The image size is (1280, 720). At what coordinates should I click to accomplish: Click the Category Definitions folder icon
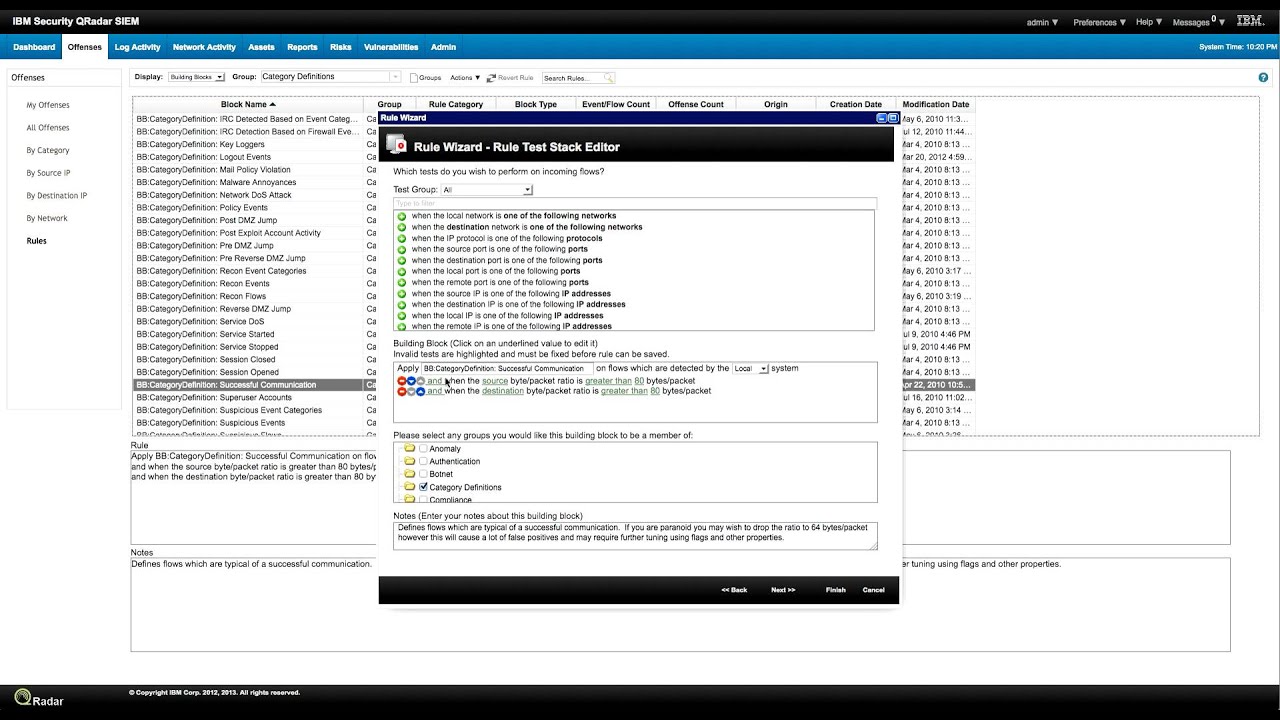click(409, 487)
